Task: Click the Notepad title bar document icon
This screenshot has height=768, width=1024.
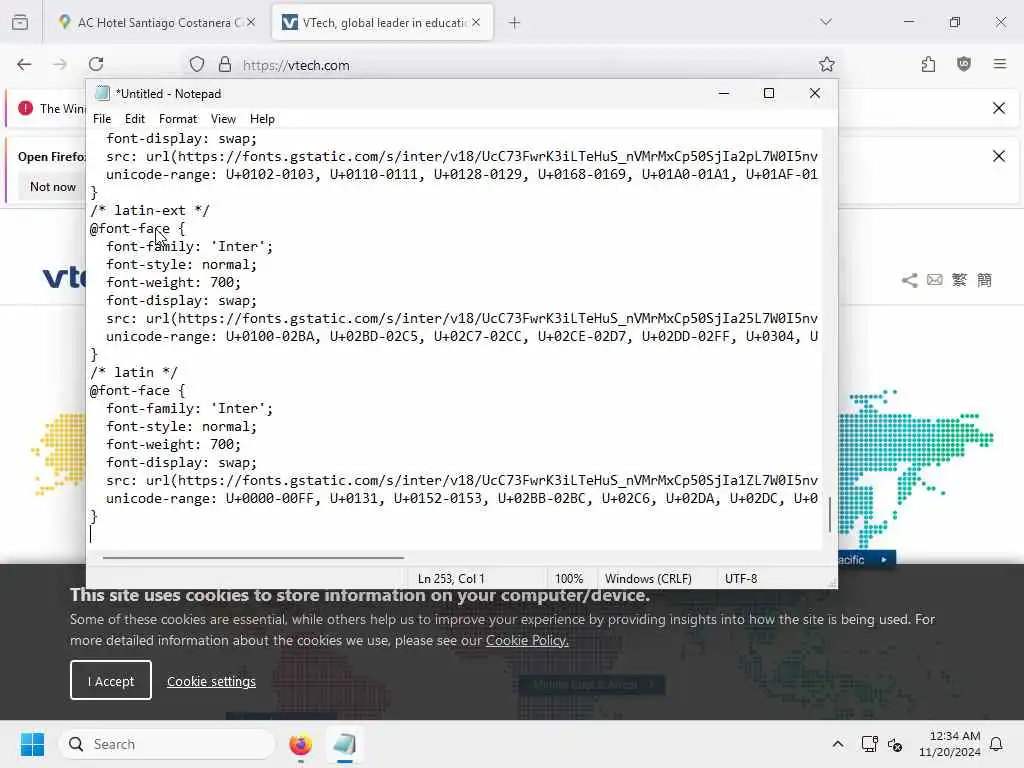Action: point(102,93)
